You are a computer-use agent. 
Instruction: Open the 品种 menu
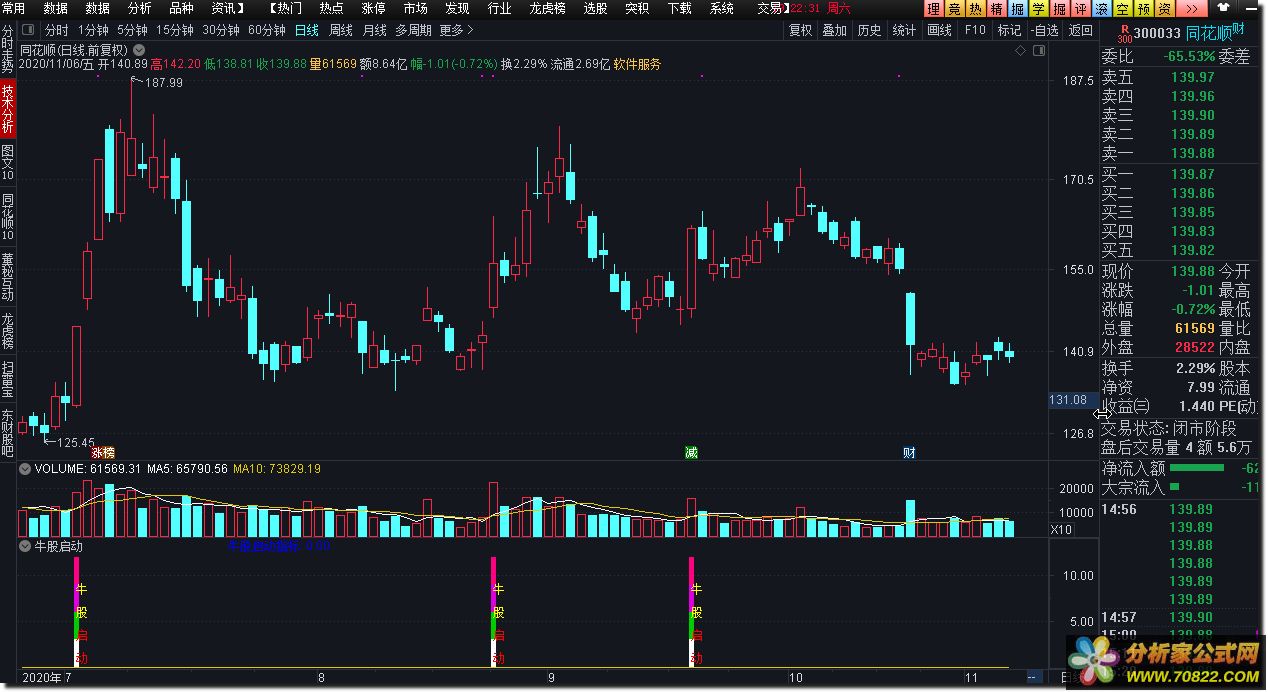pyautogui.click(x=182, y=8)
